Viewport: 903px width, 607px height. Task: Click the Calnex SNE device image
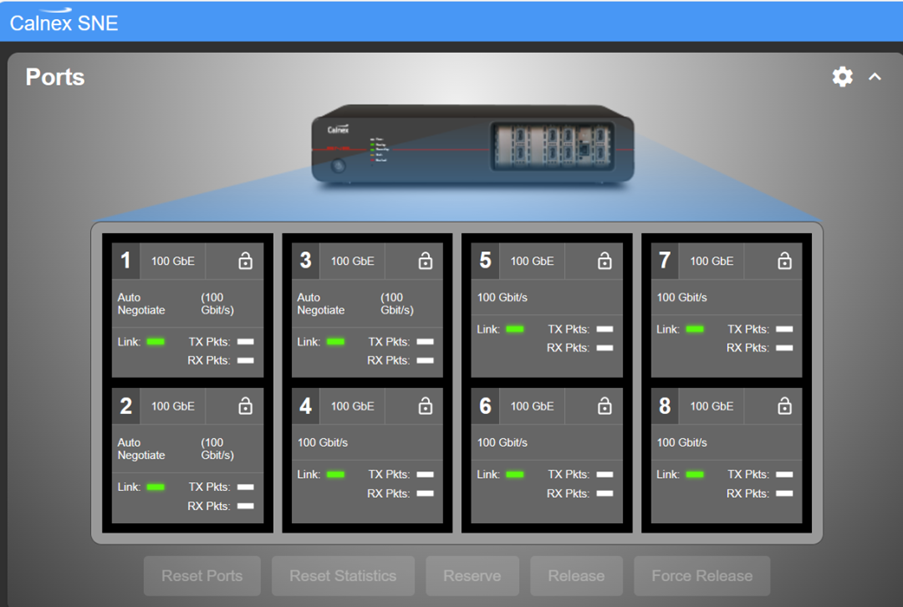[473, 145]
